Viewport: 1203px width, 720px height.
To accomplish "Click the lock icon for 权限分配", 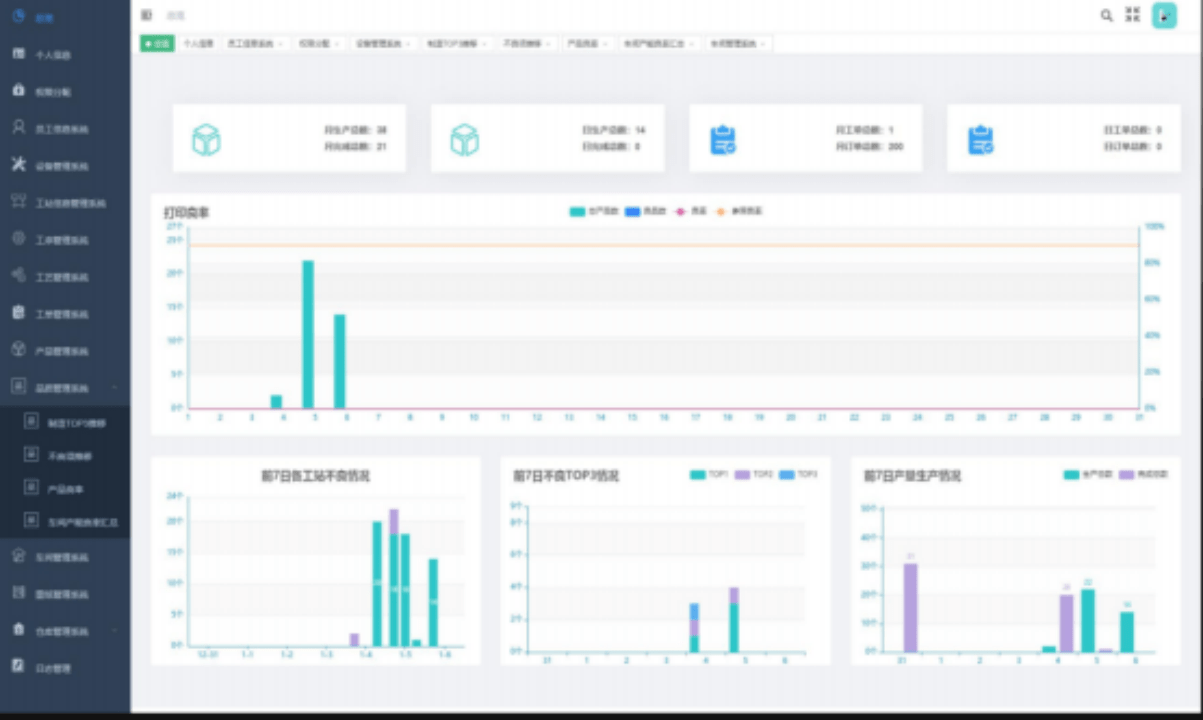I will point(18,91).
